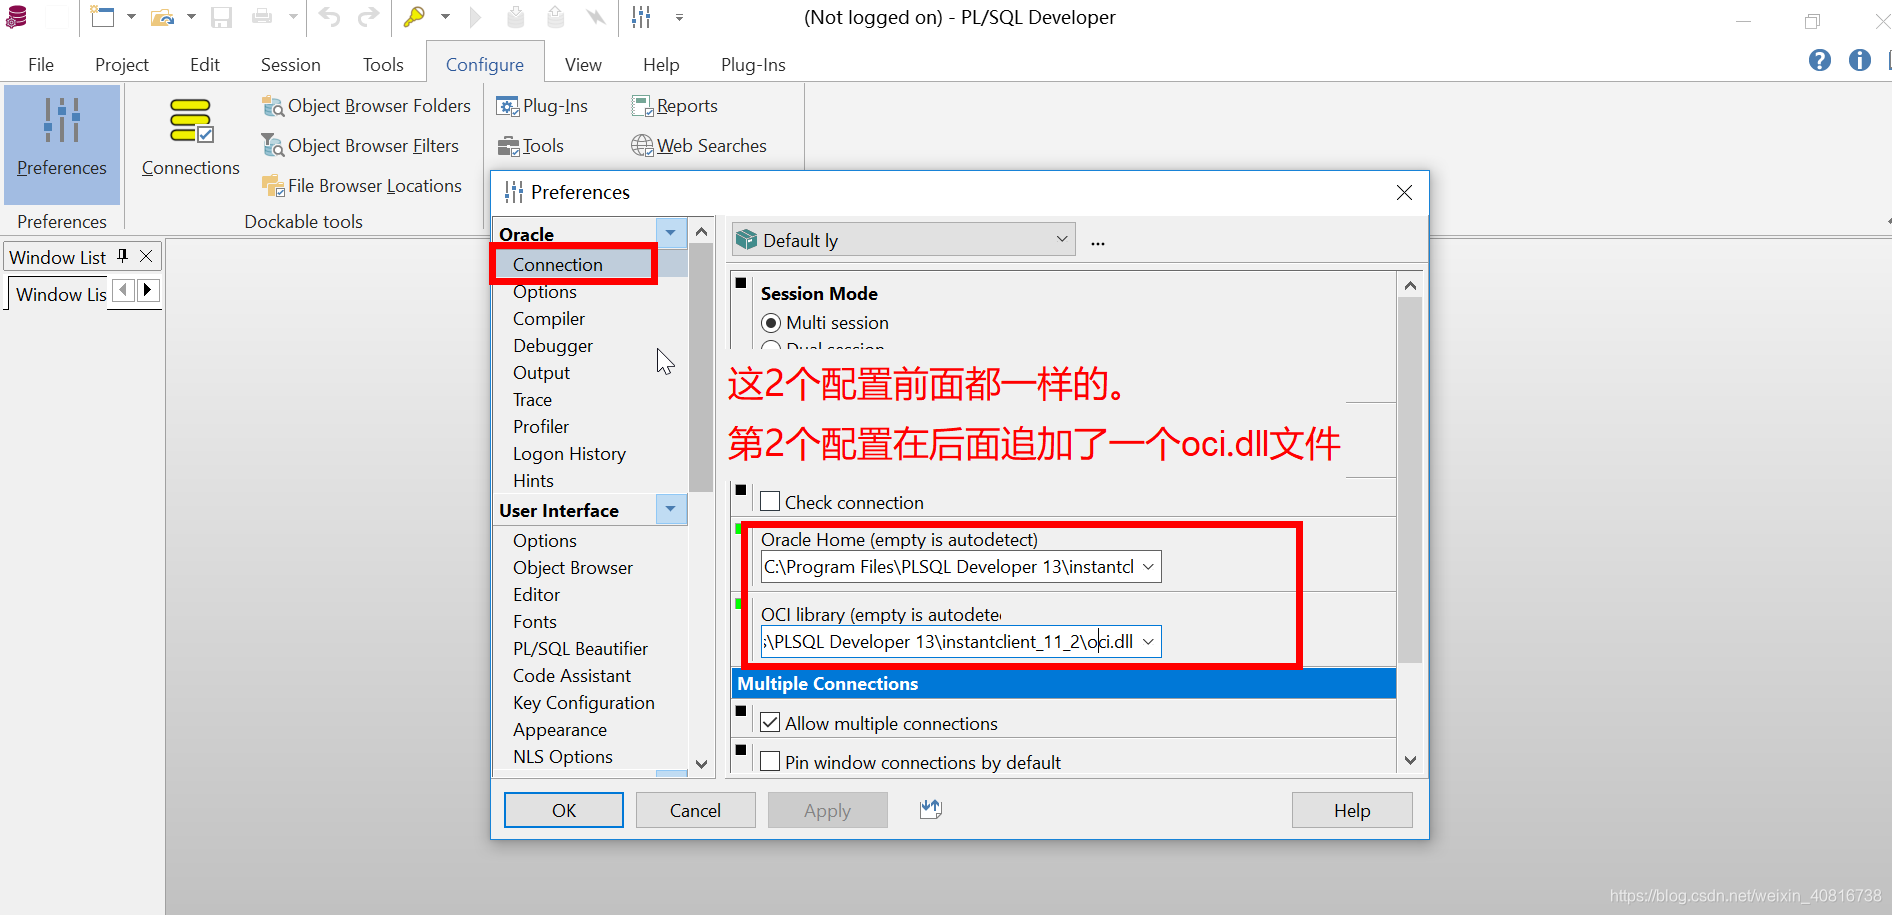Click the New window icon in quick access toolbar
The height and width of the screenshot is (915, 1892).
tap(102, 17)
